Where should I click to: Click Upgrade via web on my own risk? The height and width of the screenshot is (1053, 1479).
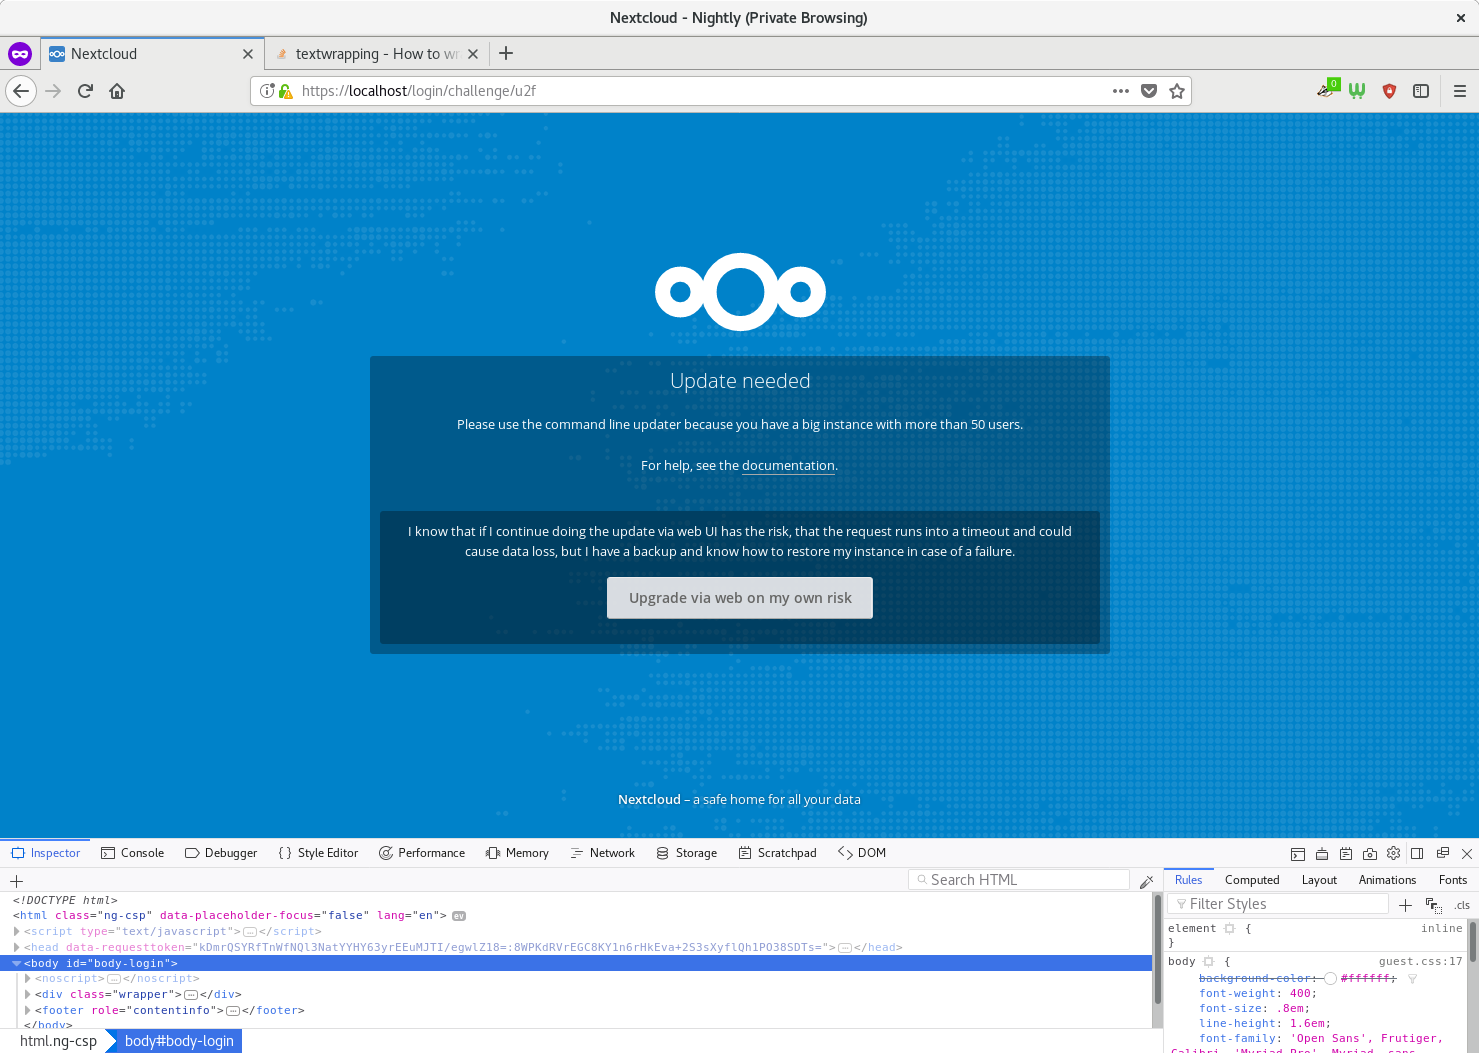[740, 598]
